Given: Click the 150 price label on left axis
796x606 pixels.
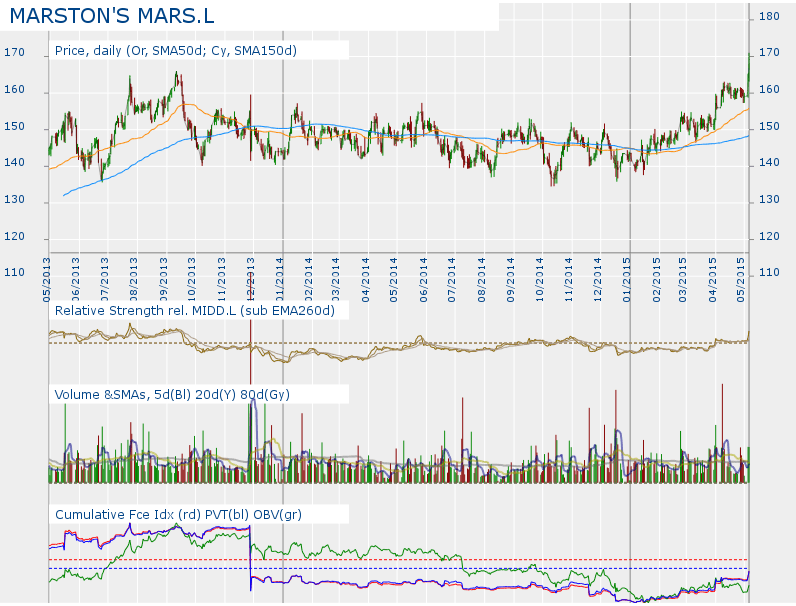Looking at the screenshot, I should coord(14,126).
